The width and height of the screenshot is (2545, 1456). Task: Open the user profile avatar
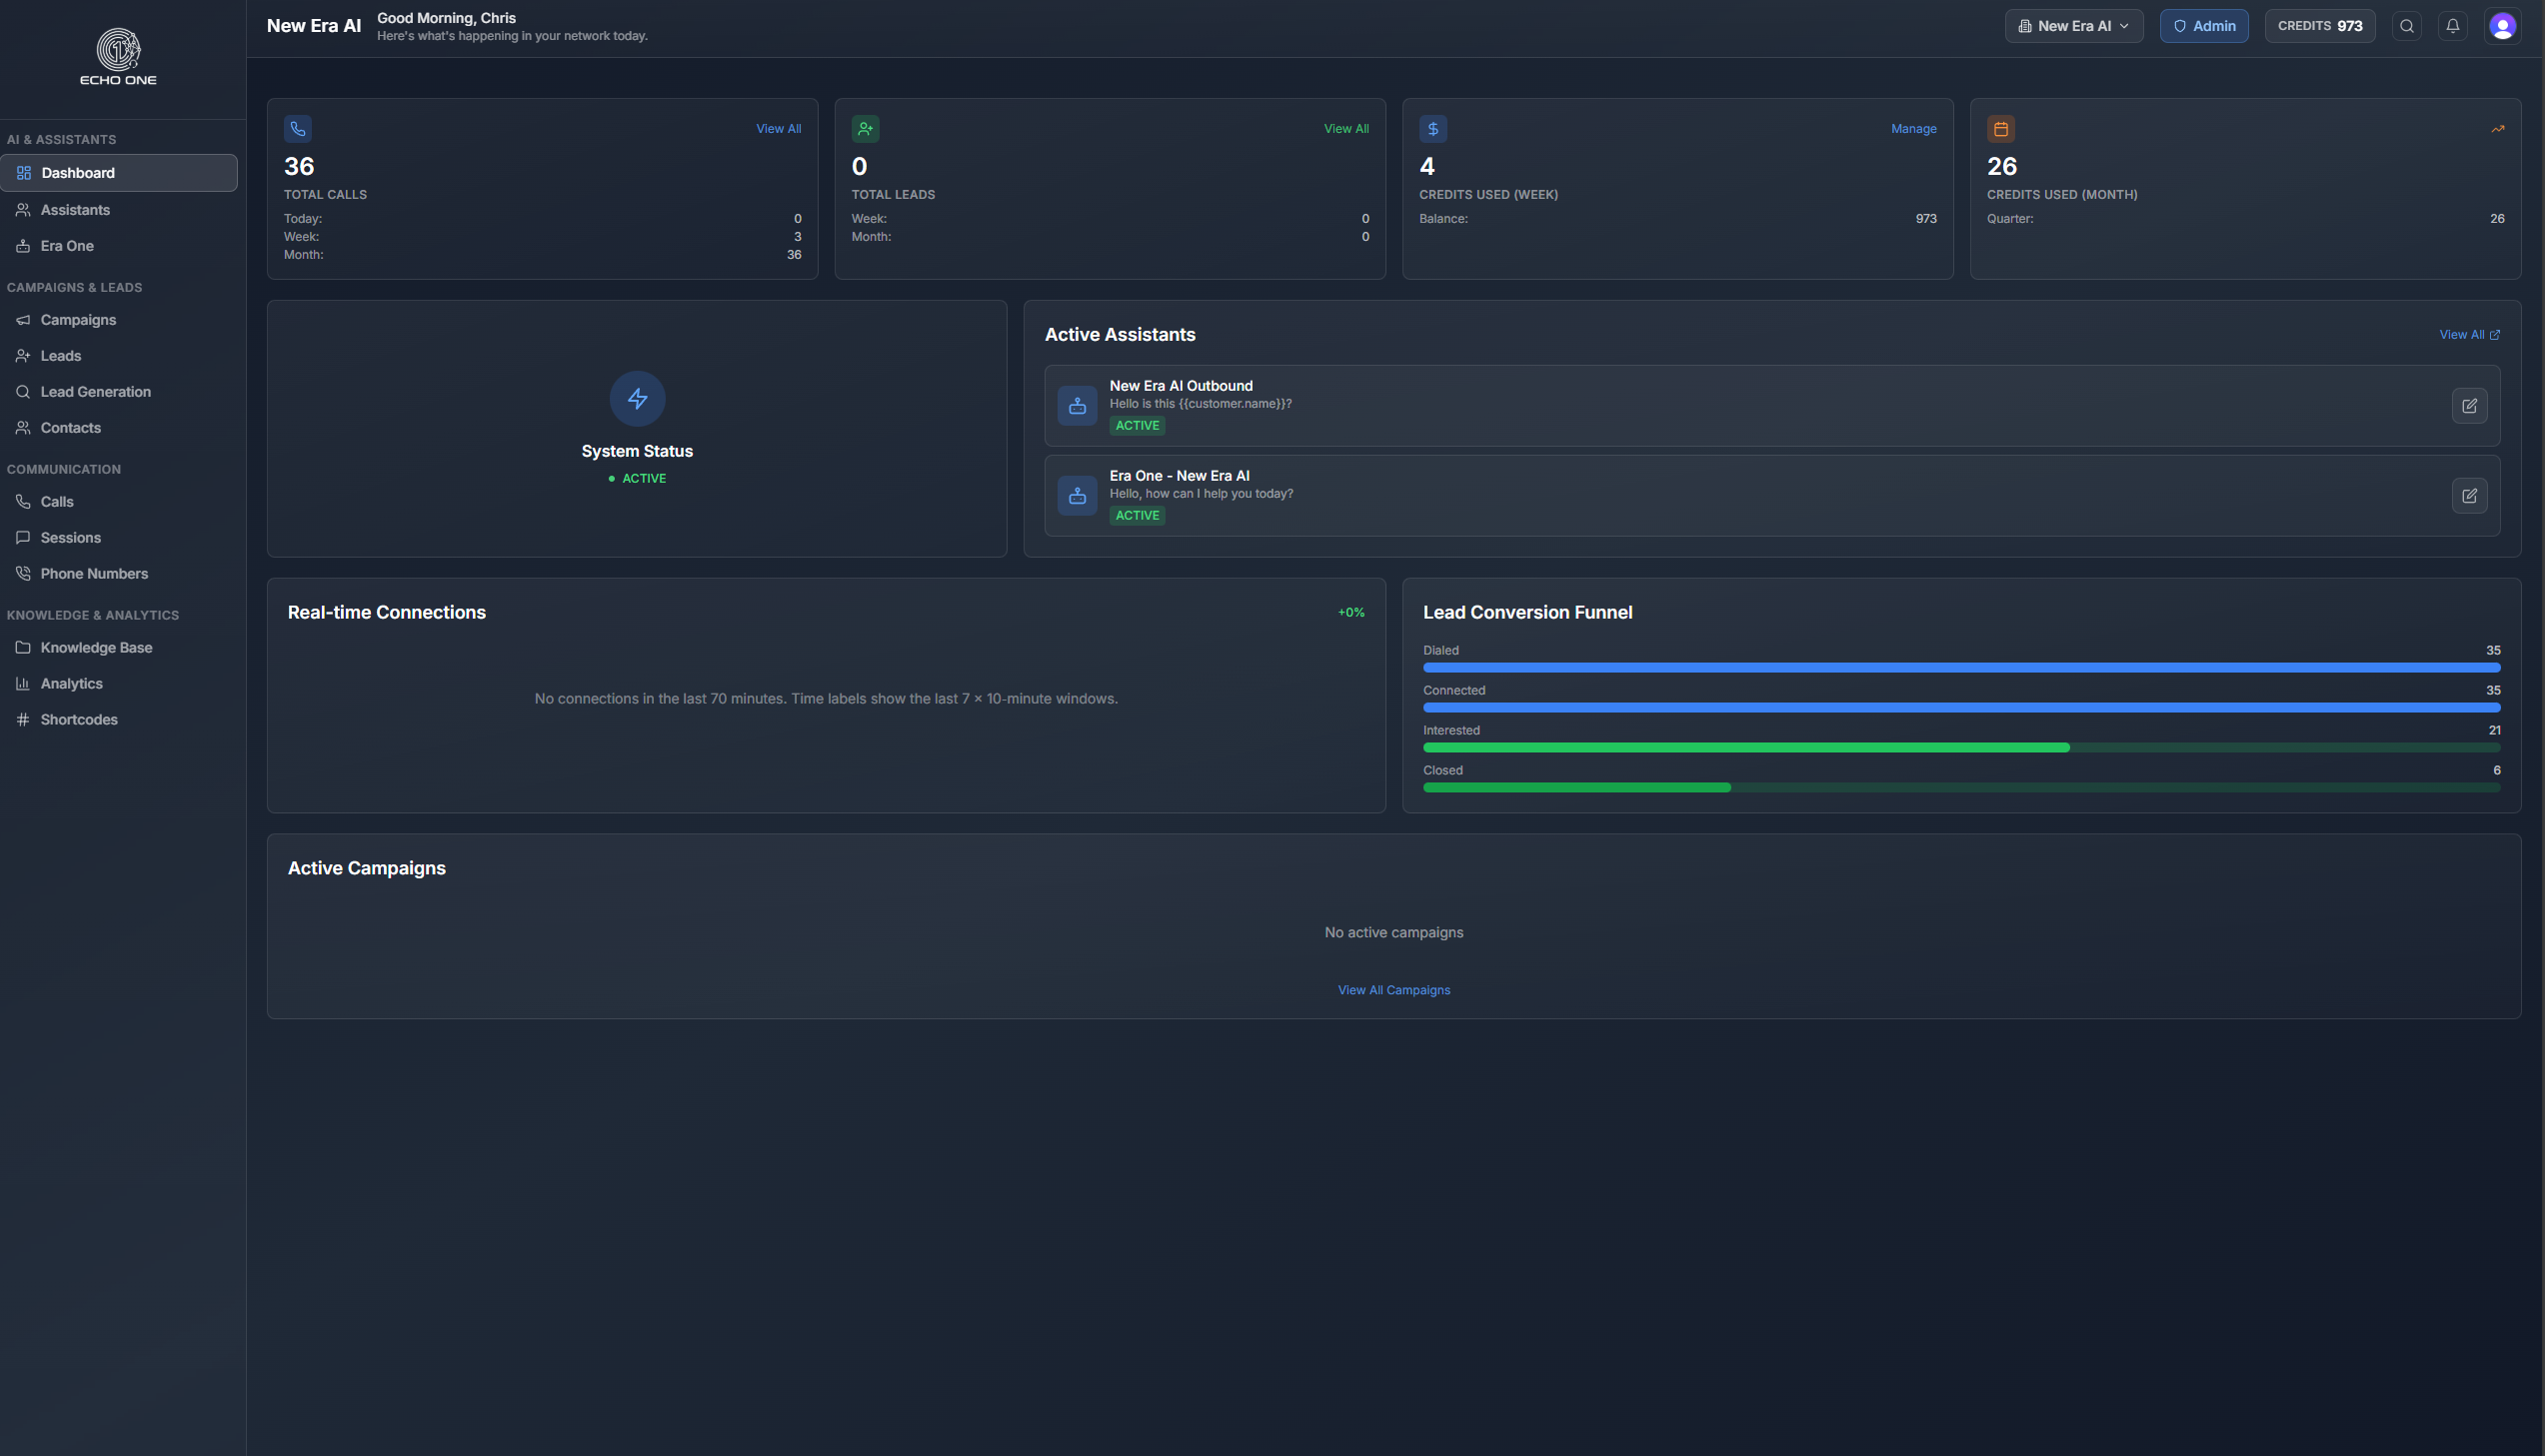pyautogui.click(x=2502, y=26)
